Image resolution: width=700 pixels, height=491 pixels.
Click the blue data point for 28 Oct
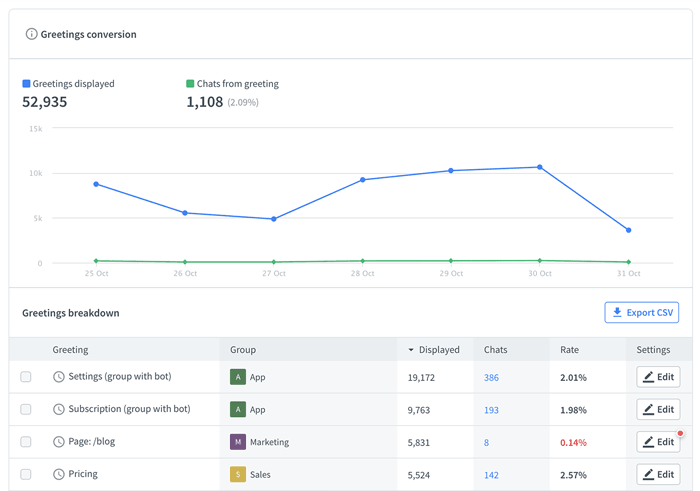[x=362, y=180]
